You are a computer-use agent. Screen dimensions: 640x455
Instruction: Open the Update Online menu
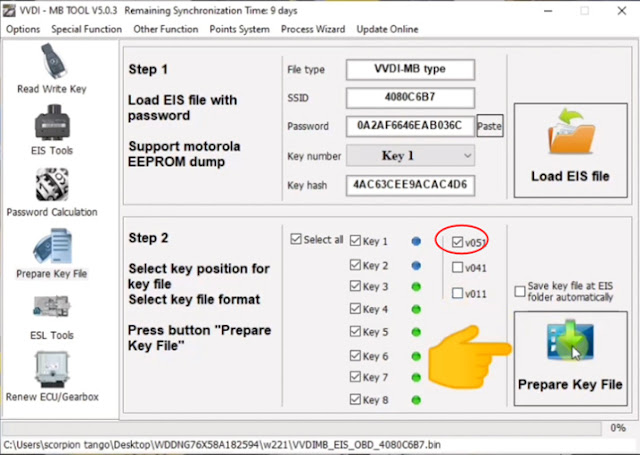click(387, 29)
